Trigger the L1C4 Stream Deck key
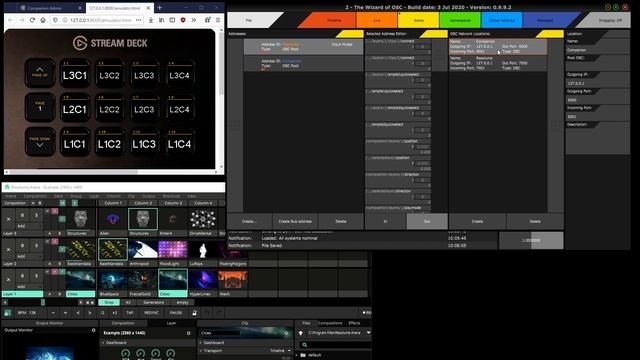 (x=179, y=142)
